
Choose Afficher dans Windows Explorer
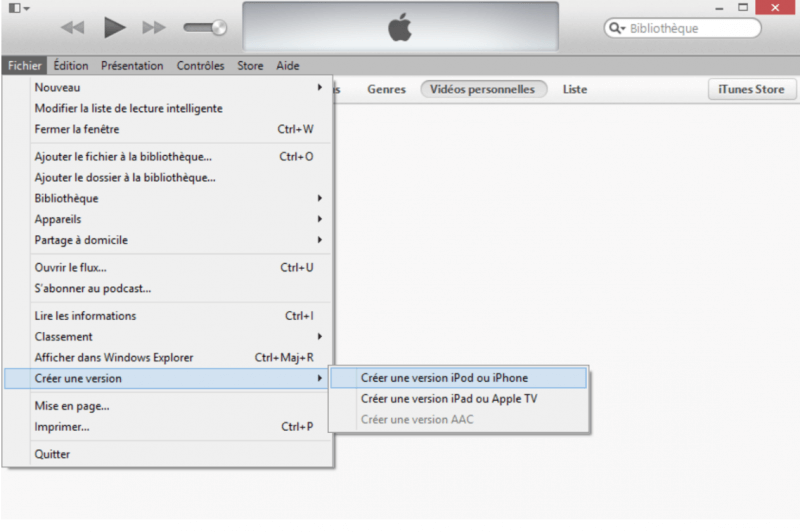click(x=167, y=358)
